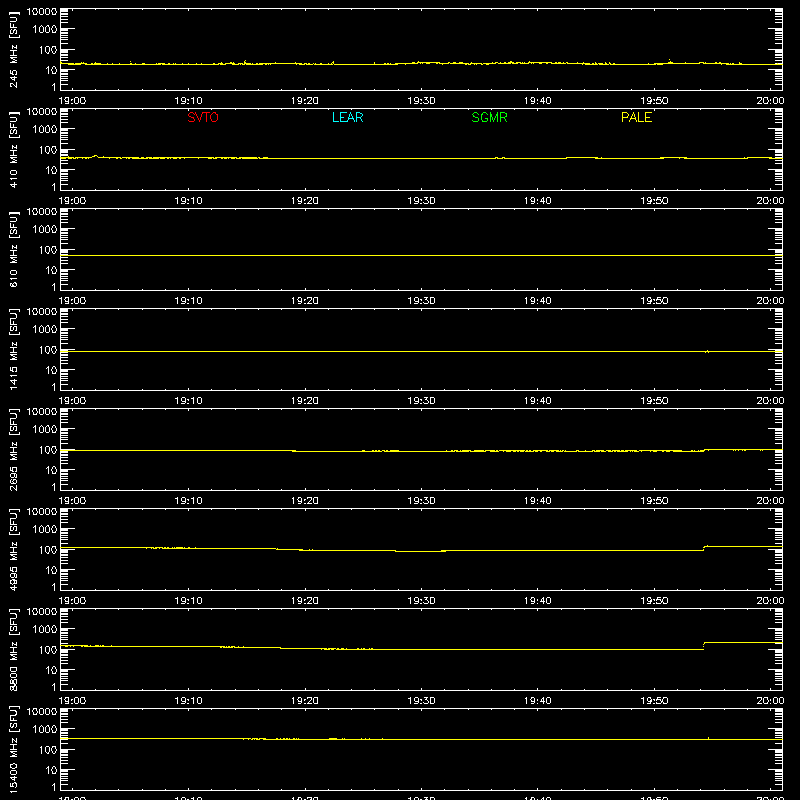Select the 2695 MHz [SFU] axis title
Screen dimensions: 800x800
pos(13,449)
